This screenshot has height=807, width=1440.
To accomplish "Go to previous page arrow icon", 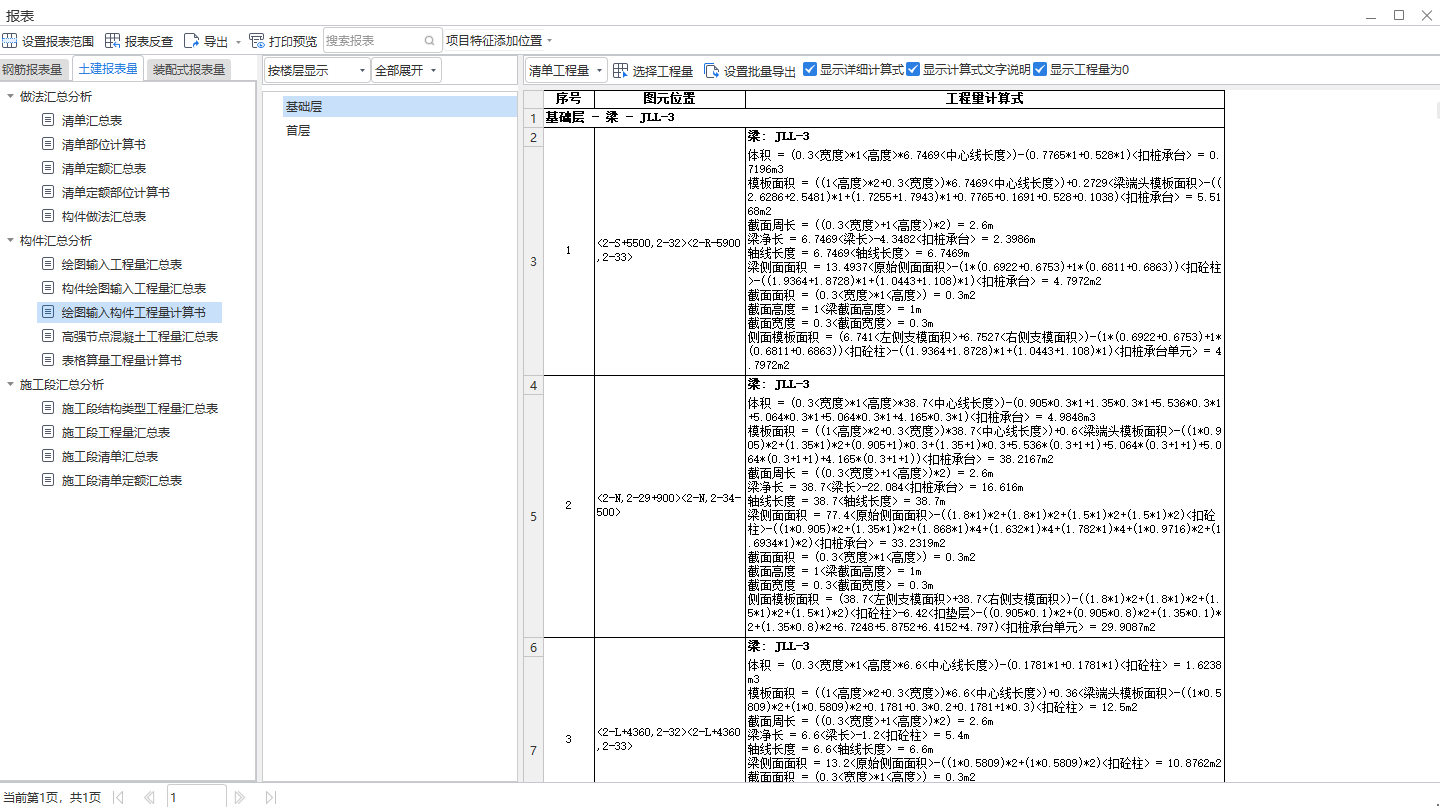I will (x=149, y=797).
